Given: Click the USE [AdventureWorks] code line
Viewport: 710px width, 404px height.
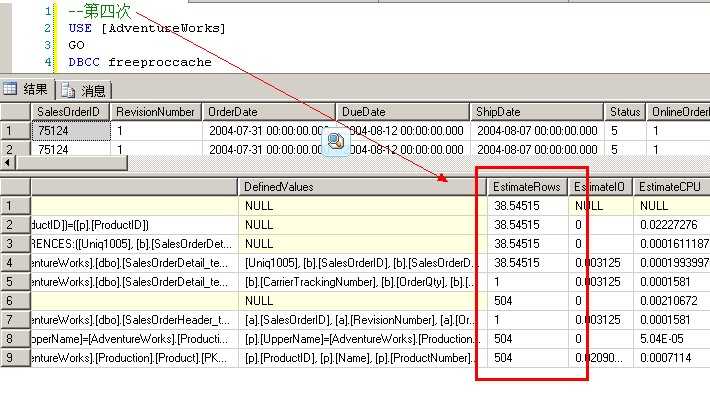Looking at the screenshot, I should pos(147,28).
